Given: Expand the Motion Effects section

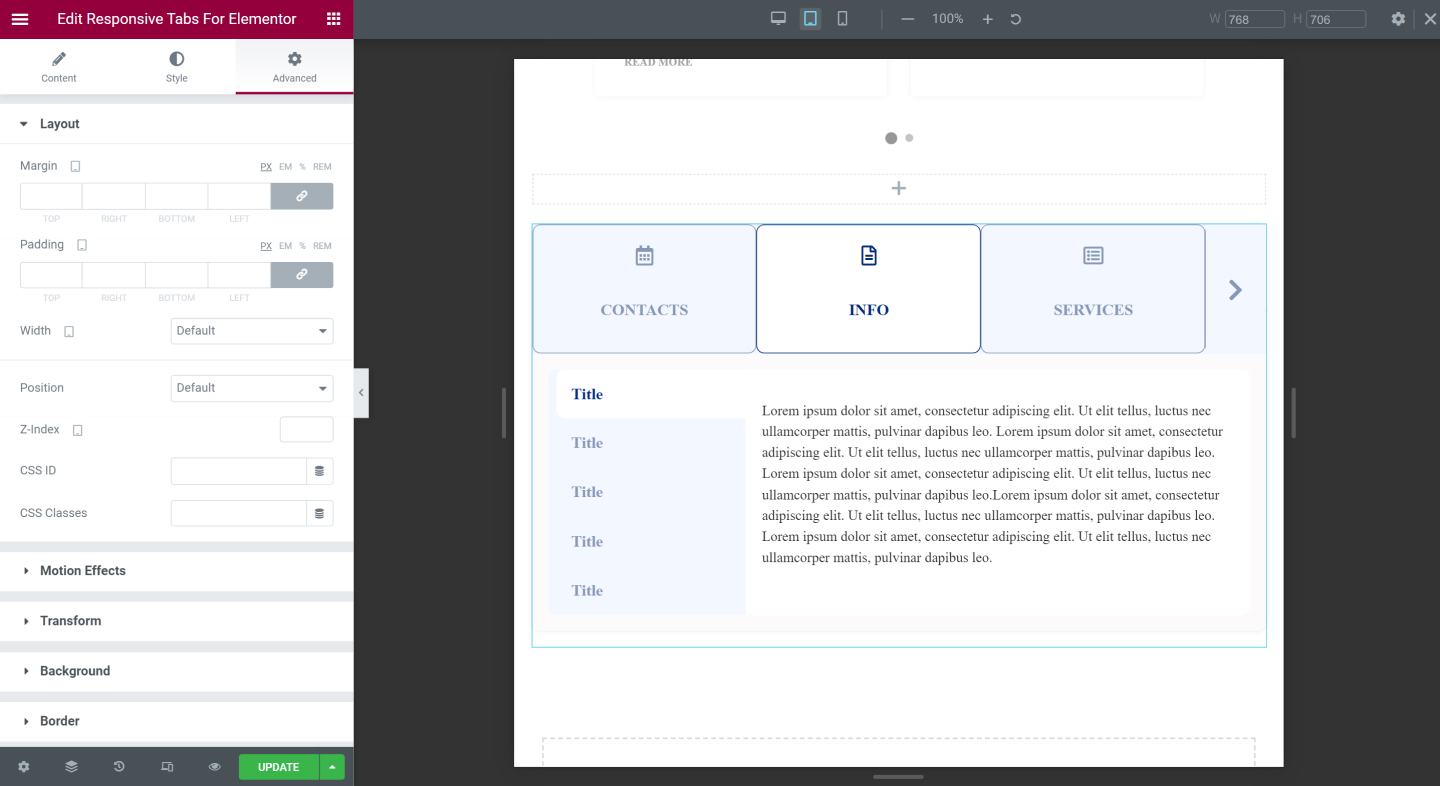Looking at the screenshot, I should pos(176,571).
